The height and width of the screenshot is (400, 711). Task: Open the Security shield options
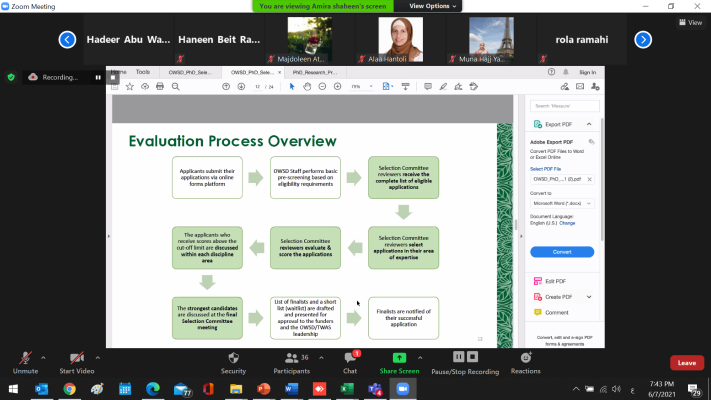(x=233, y=359)
